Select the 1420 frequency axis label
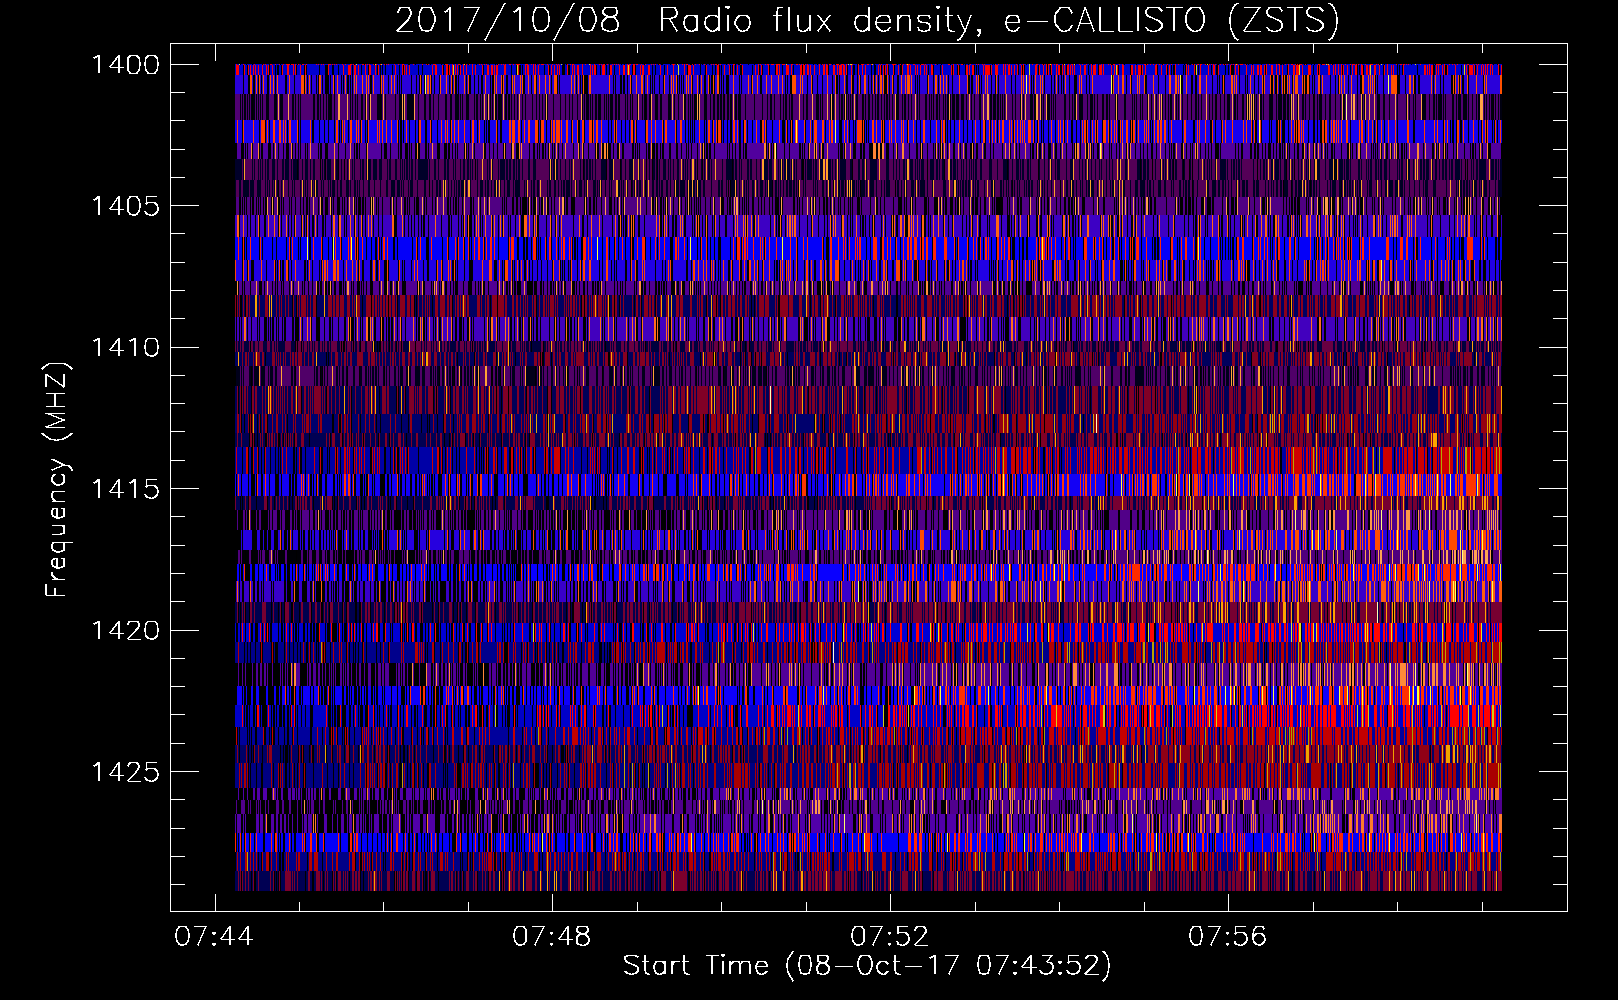This screenshot has height=1000, width=1618. click(125, 631)
